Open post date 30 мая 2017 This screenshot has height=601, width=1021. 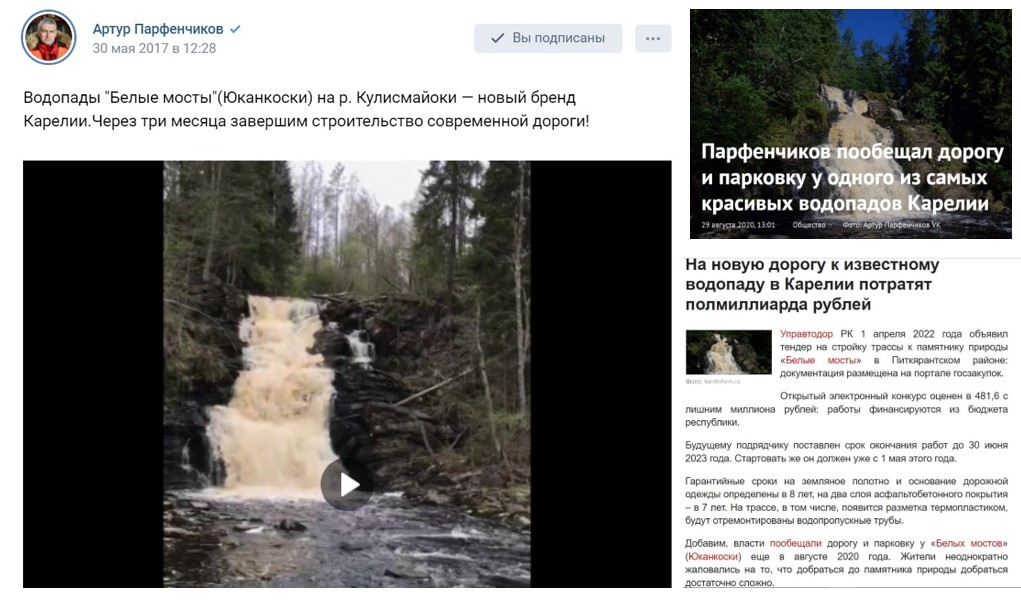tap(154, 48)
